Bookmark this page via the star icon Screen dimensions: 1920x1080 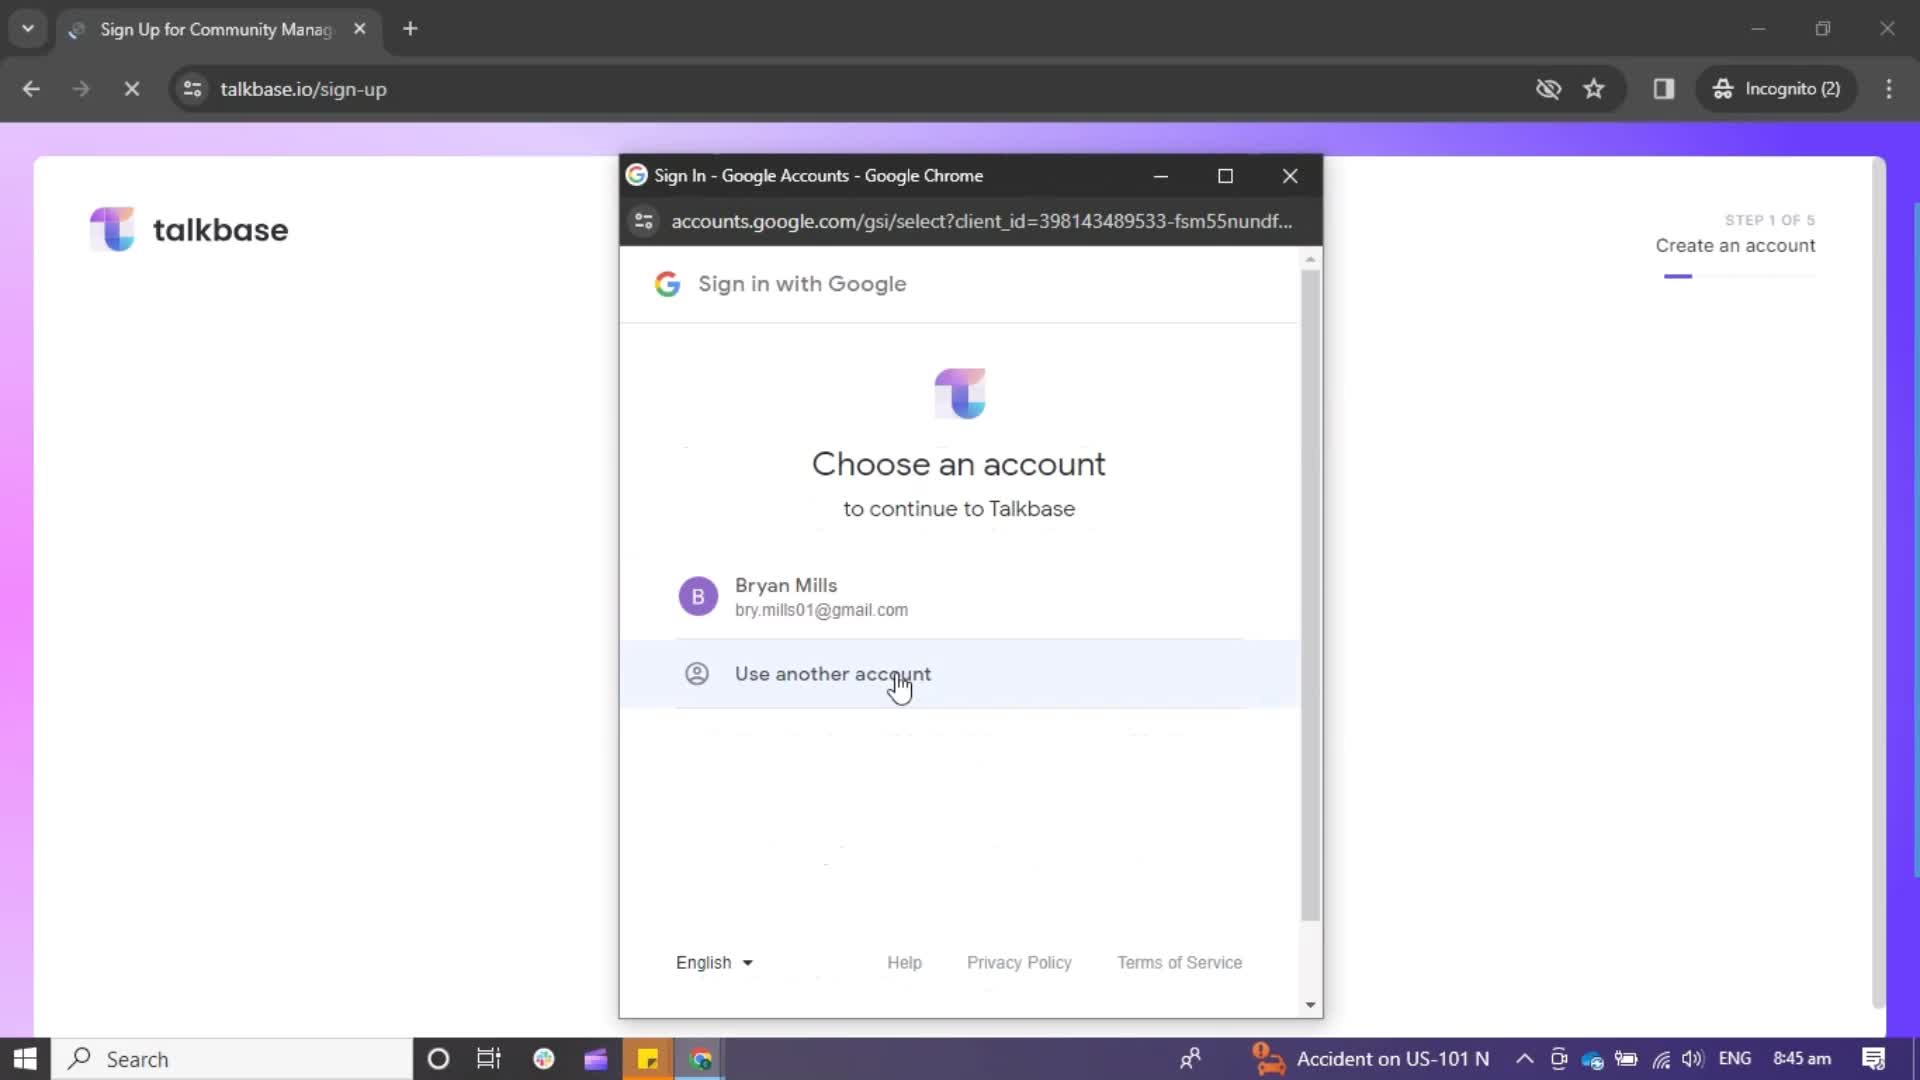click(x=1594, y=89)
